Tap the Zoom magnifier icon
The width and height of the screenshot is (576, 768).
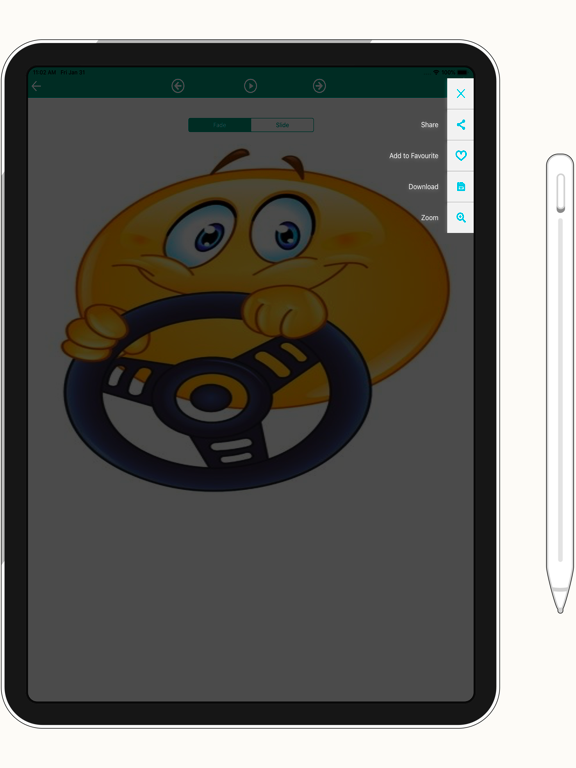tap(460, 217)
